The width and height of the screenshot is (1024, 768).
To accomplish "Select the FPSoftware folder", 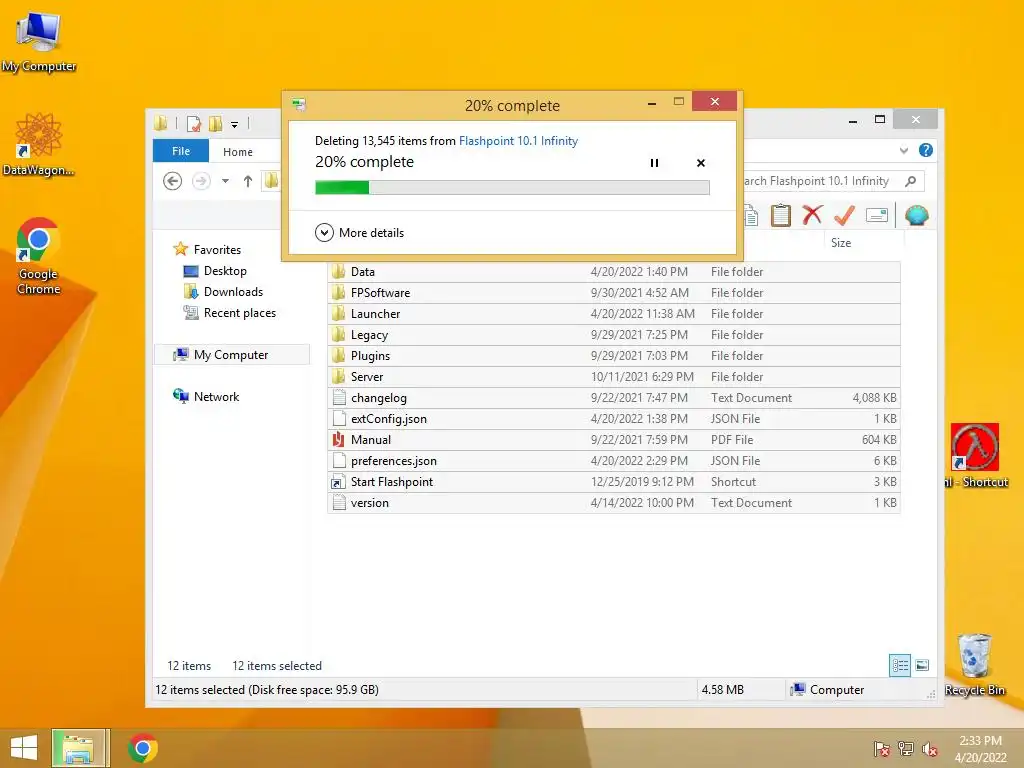I will click(x=613, y=293).
